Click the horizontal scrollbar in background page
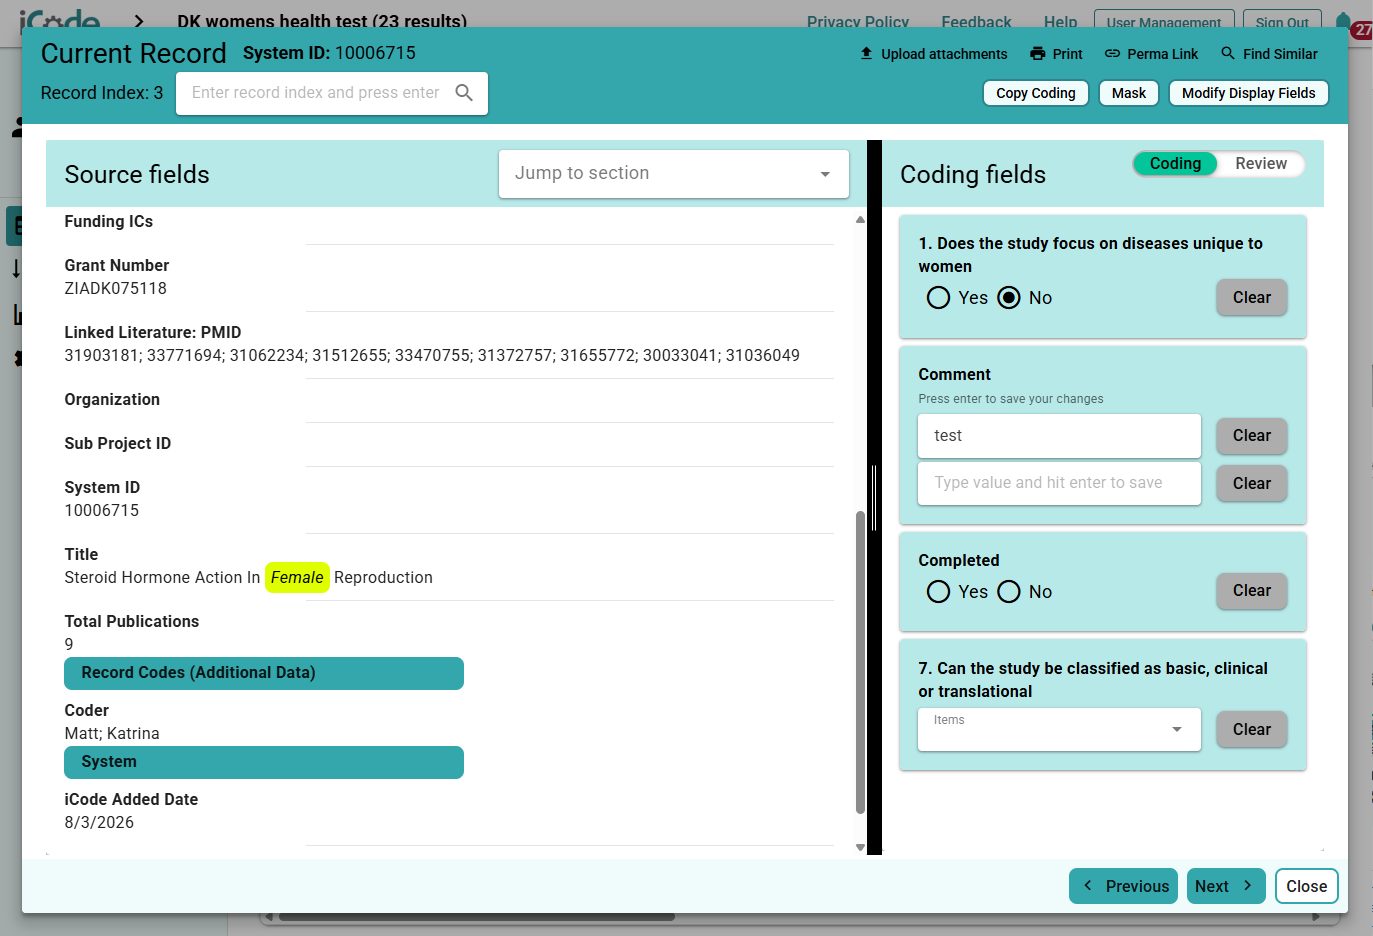Screen dimensions: 1373x936 click(x=476, y=917)
